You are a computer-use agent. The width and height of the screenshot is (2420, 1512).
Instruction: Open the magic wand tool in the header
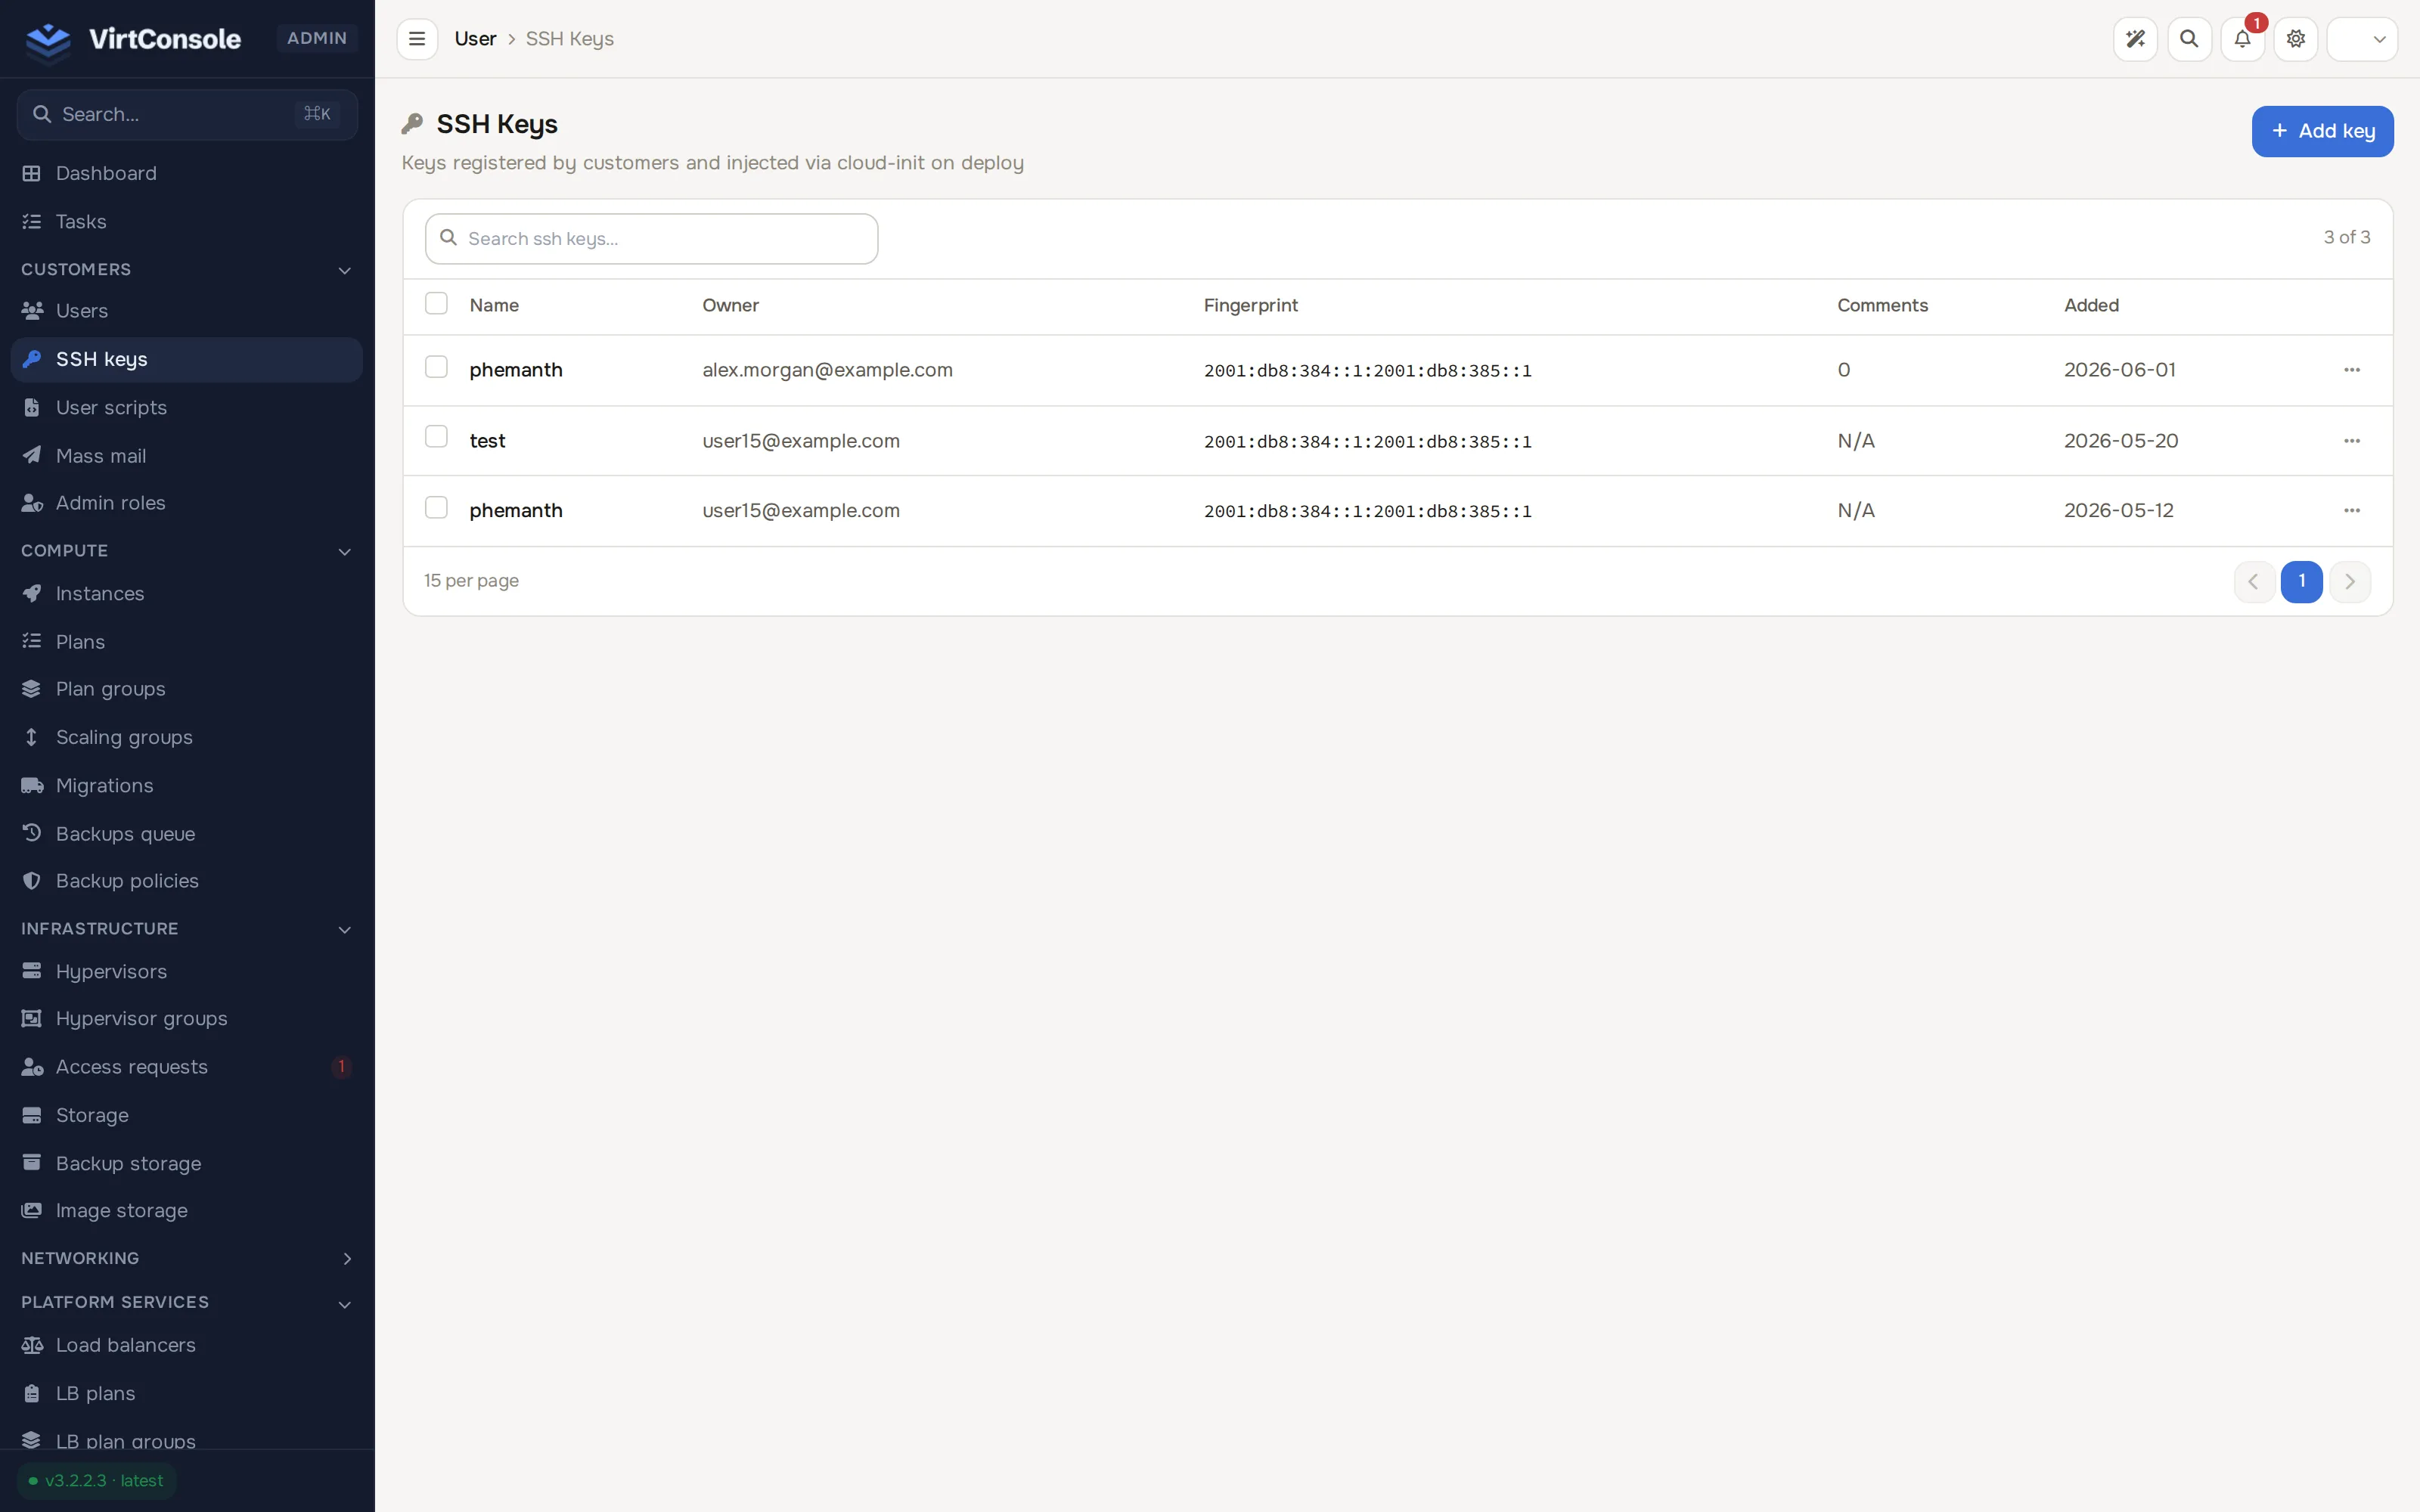click(x=2135, y=39)
